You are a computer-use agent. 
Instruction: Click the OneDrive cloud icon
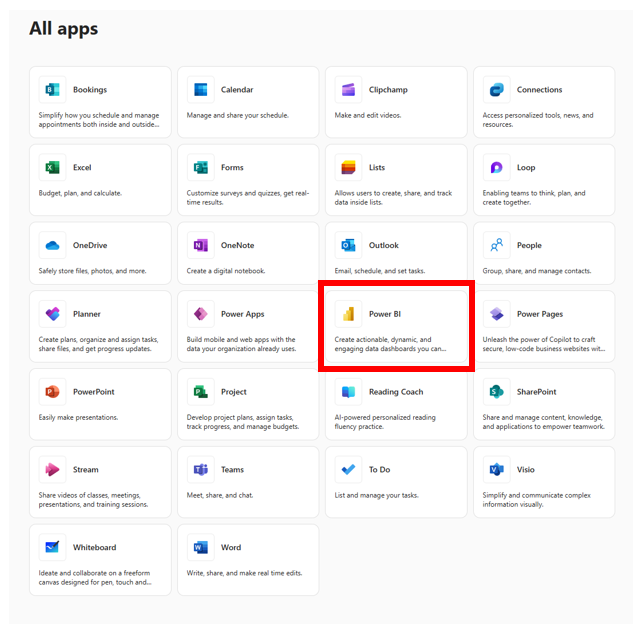(52, 245)
